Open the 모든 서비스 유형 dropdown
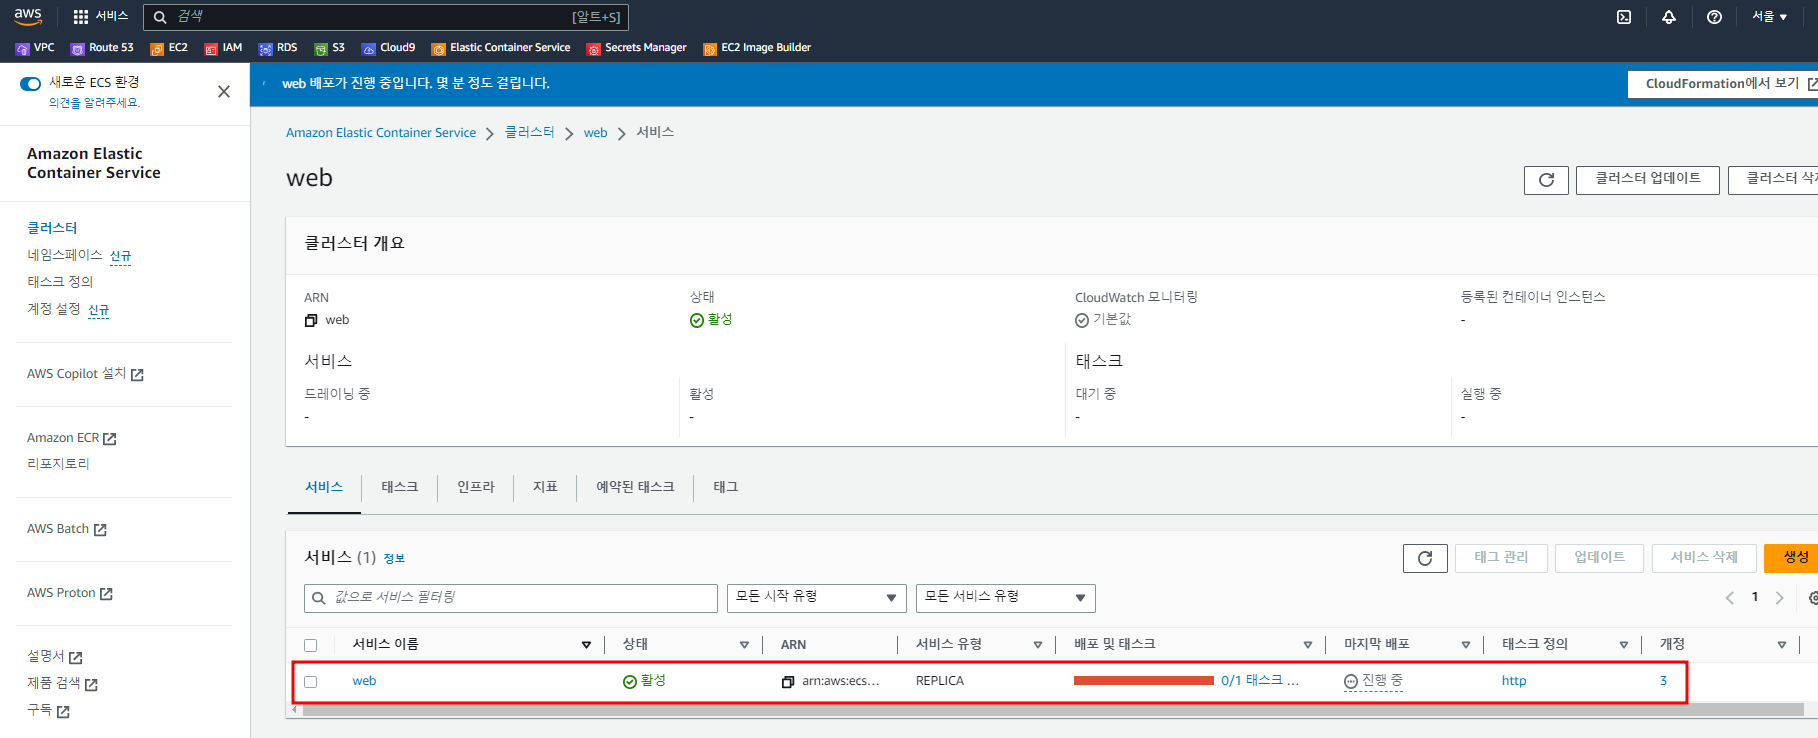Viewport: 1818px width, 738px height. click(x=1005, y=598)
